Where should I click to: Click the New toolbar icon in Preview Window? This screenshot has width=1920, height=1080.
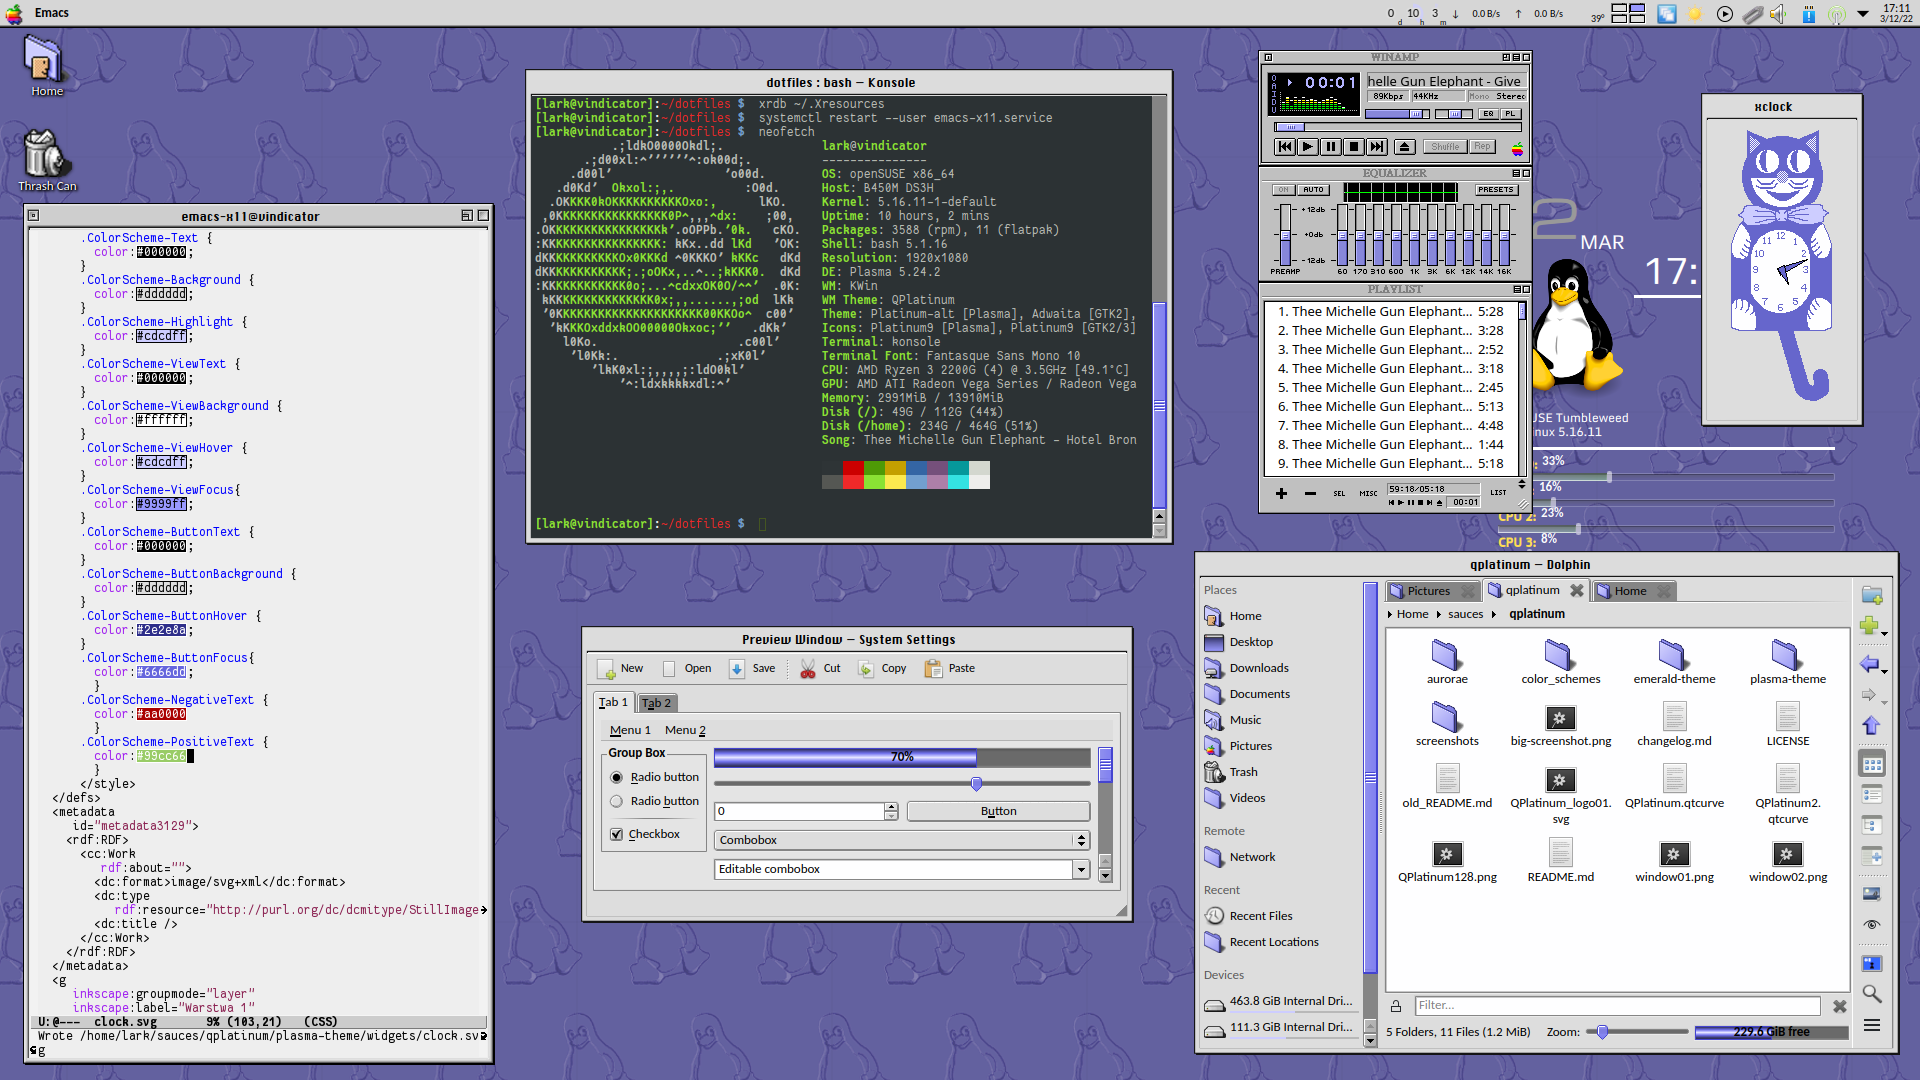(606, 669)
